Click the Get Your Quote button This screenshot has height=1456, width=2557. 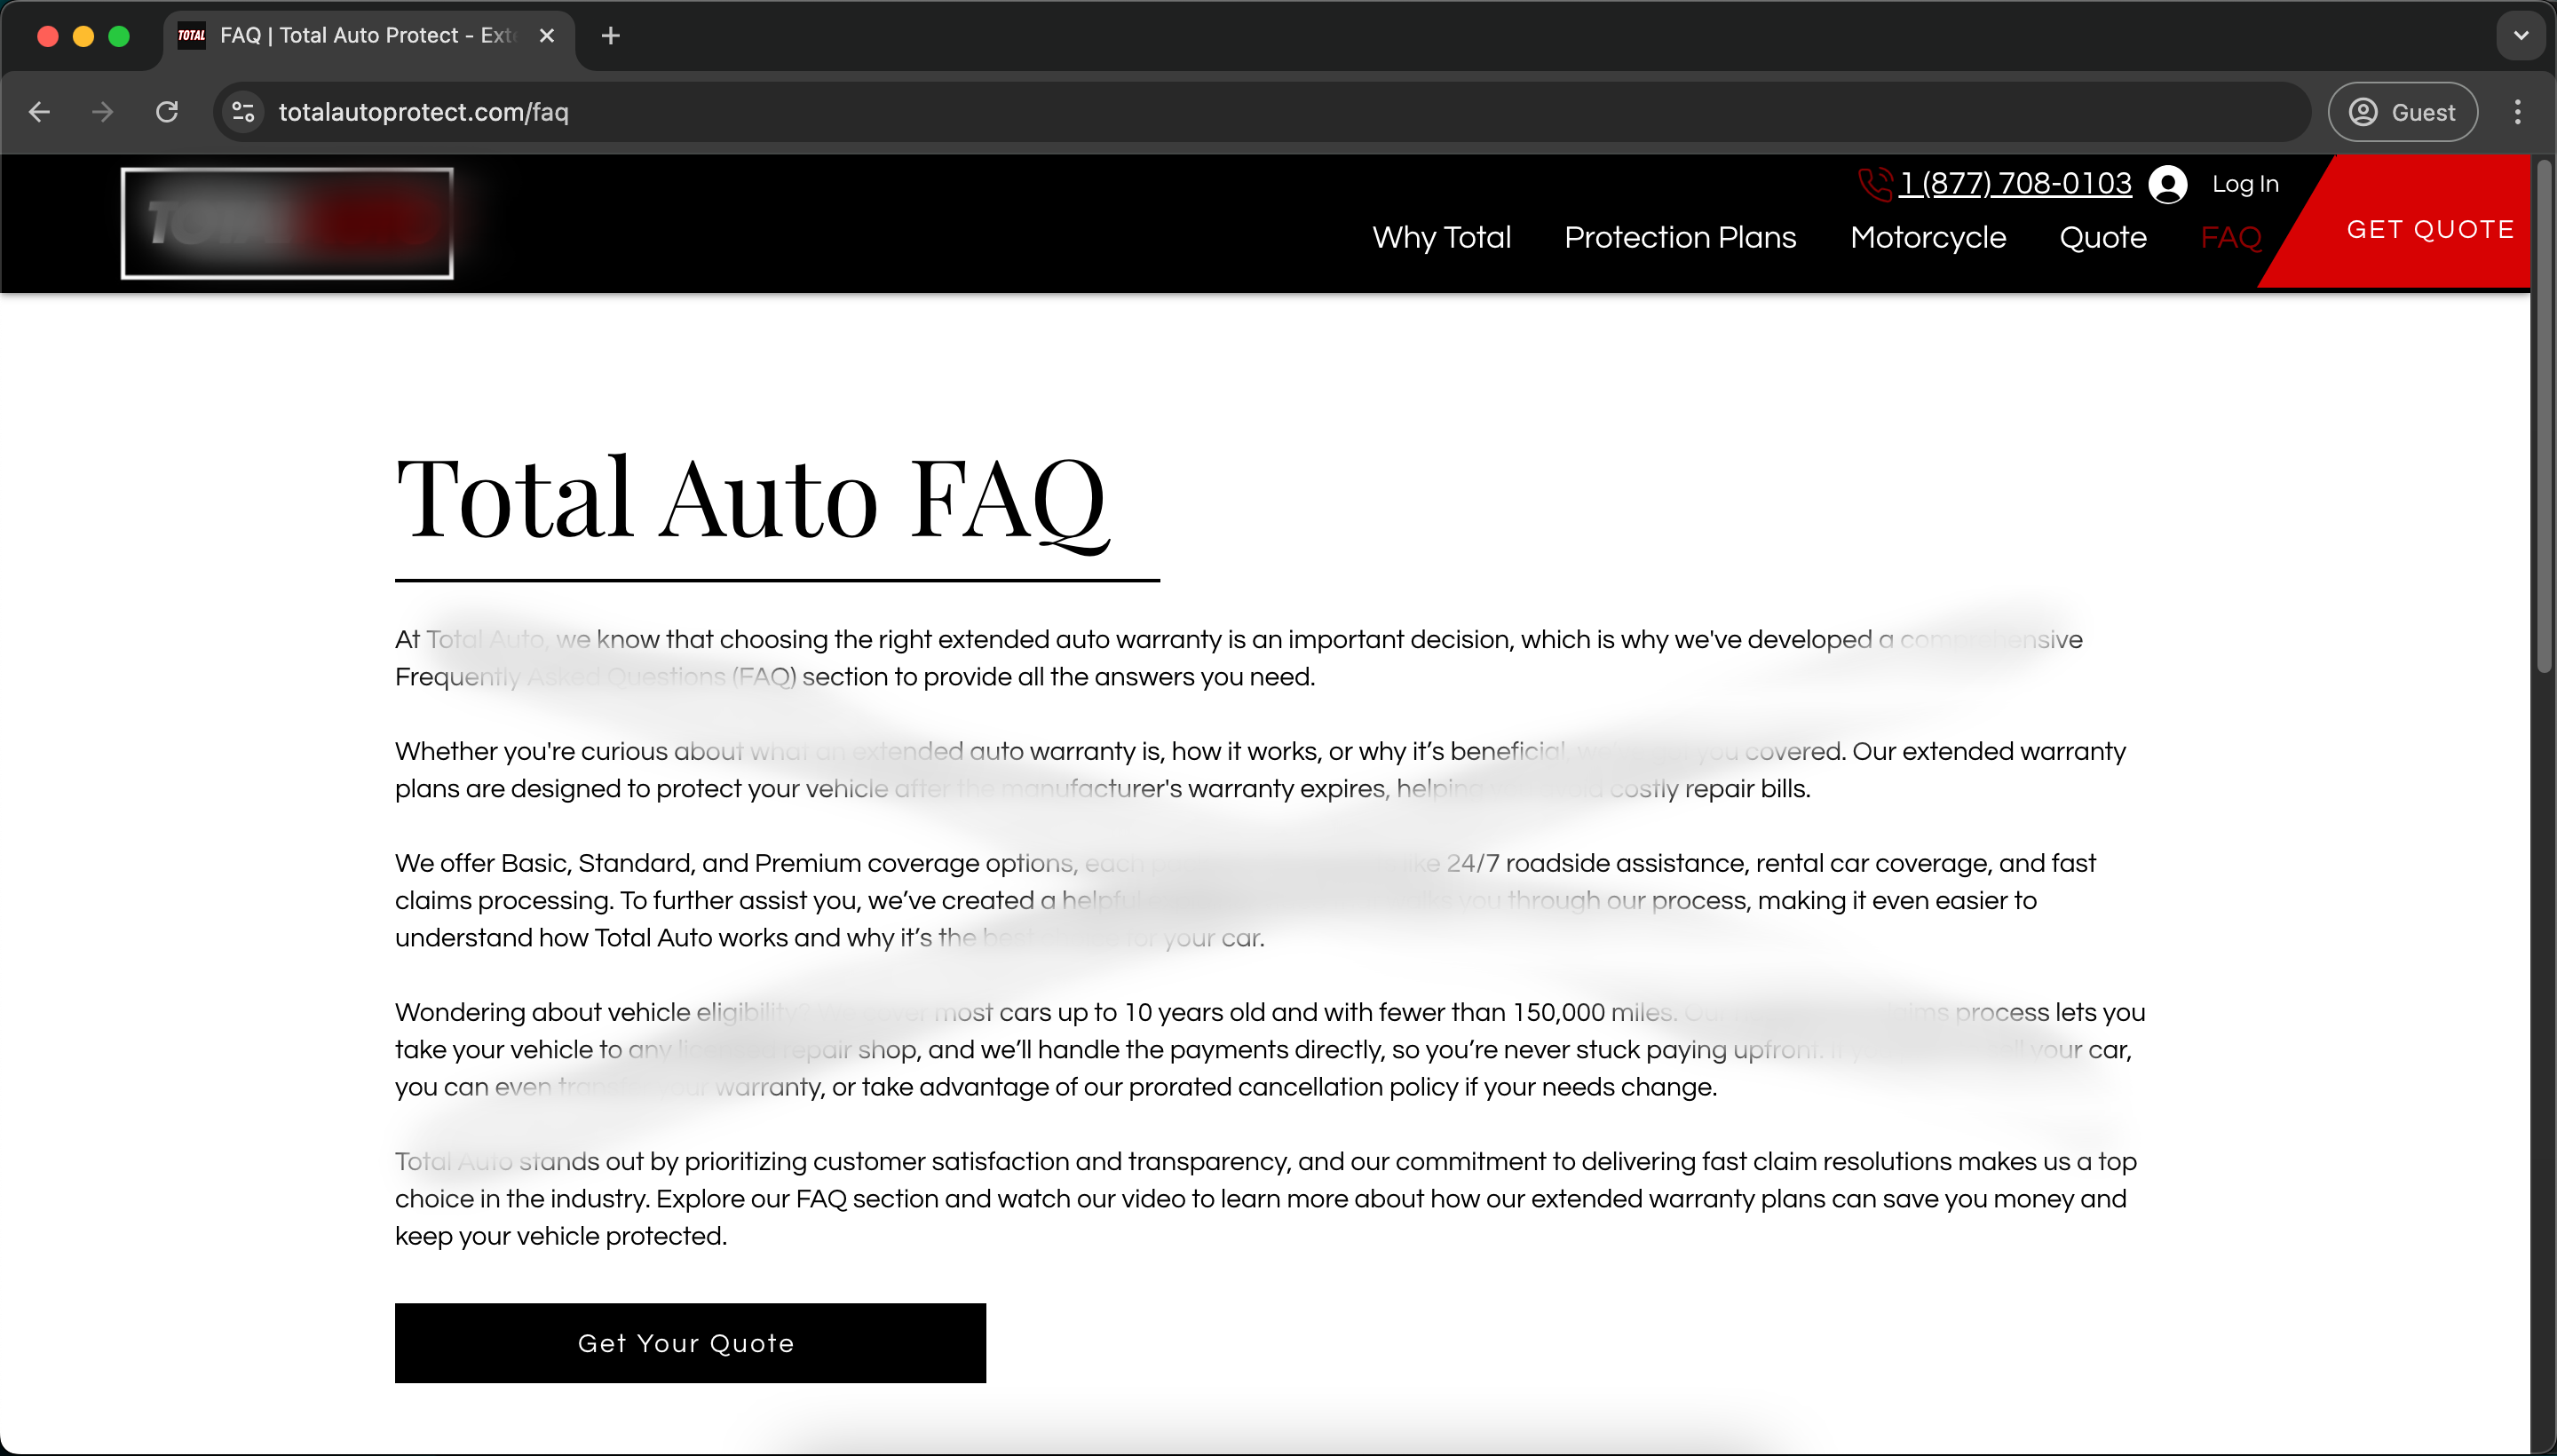pos(690,1343)
